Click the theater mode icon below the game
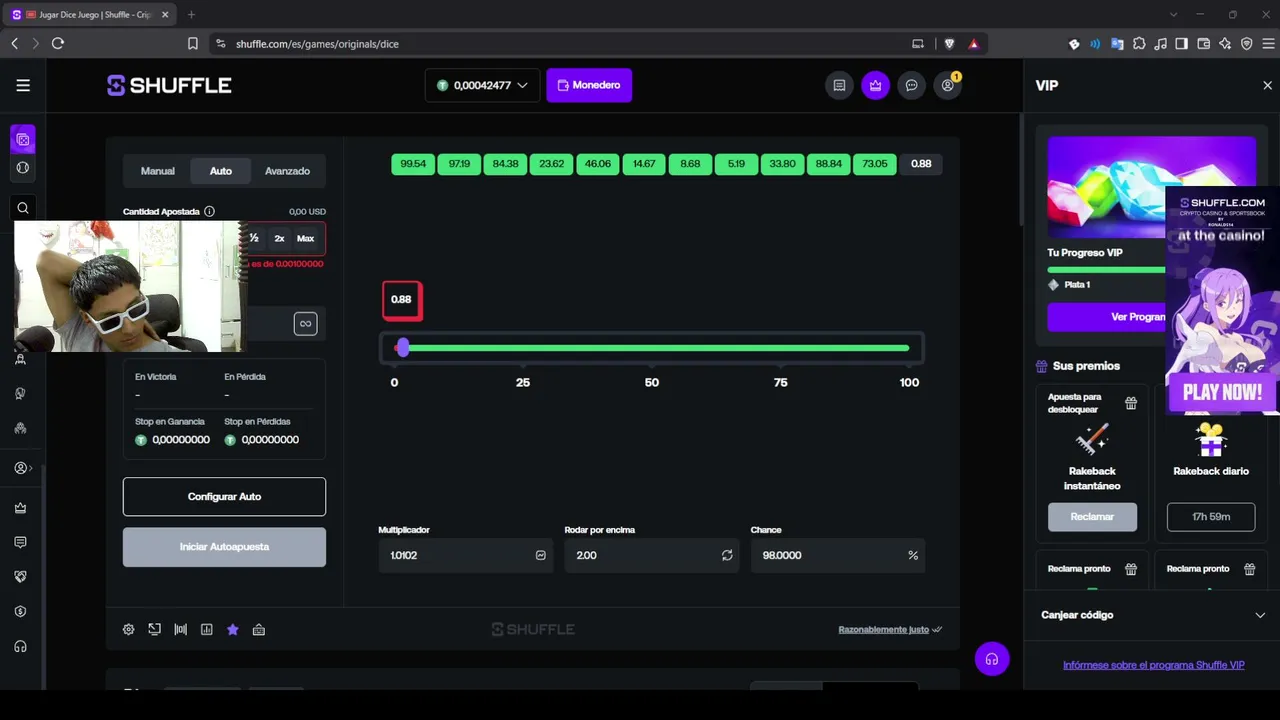 click(155, 630)
